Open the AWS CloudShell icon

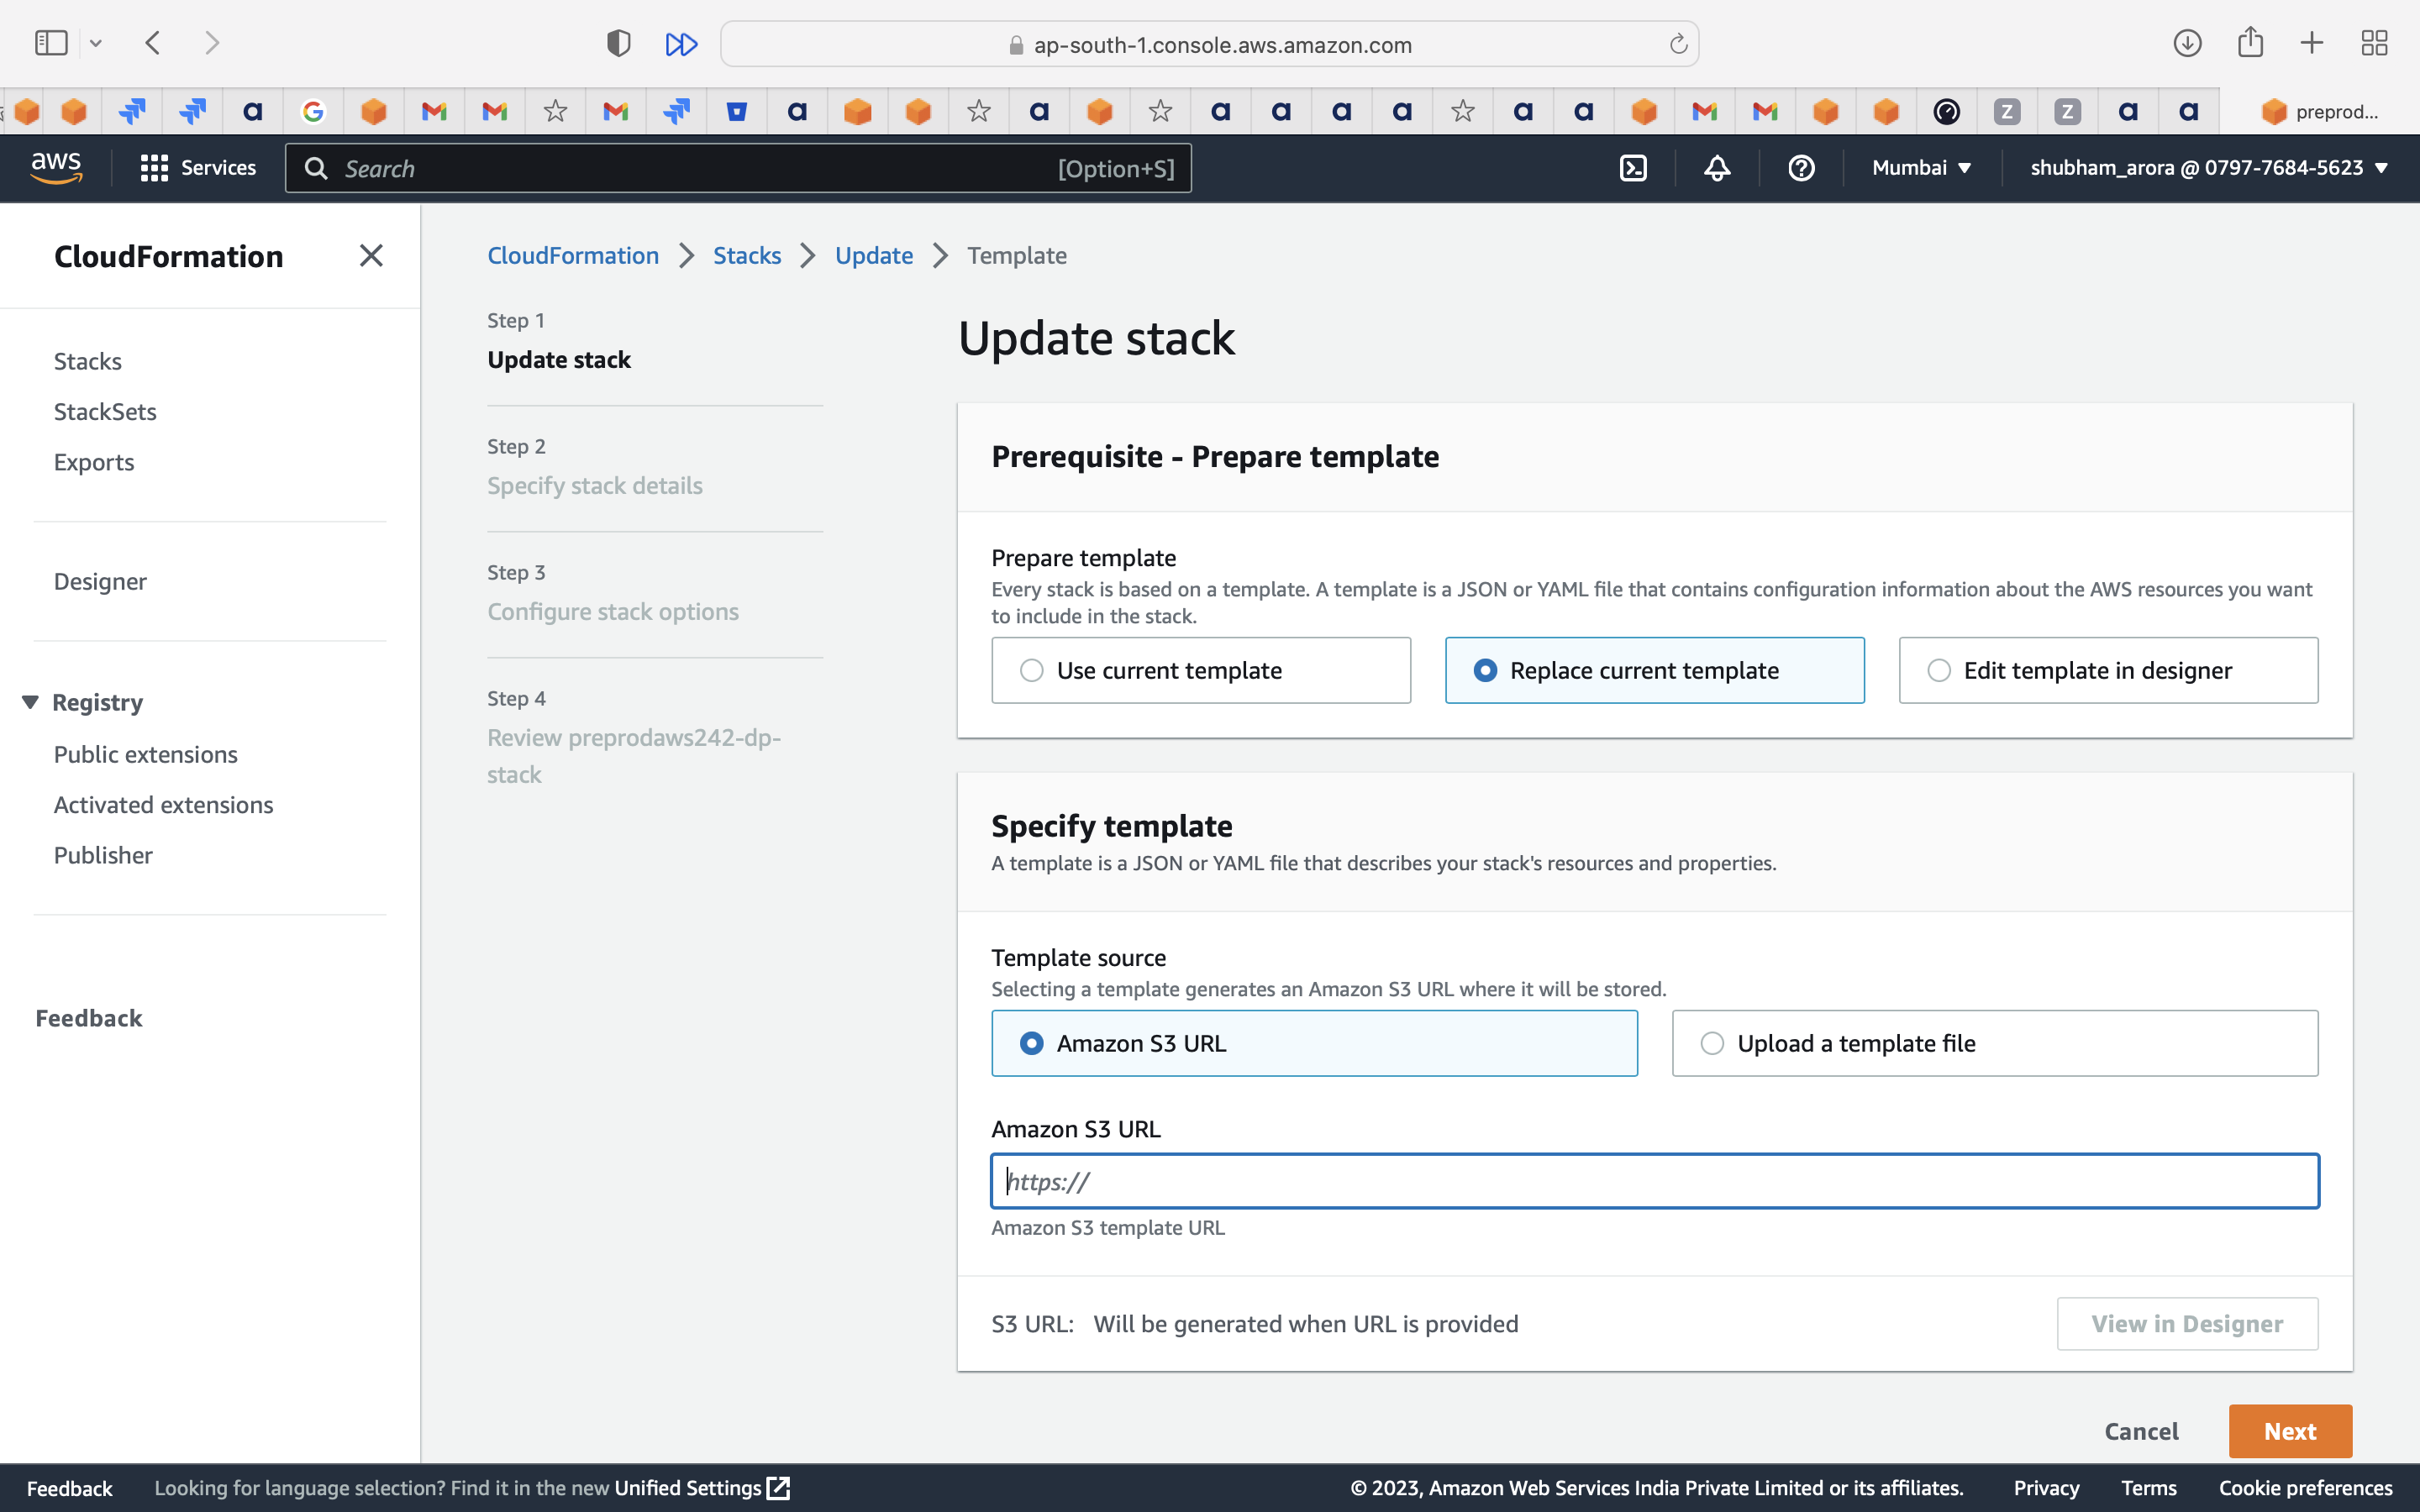pos(1633,168)
